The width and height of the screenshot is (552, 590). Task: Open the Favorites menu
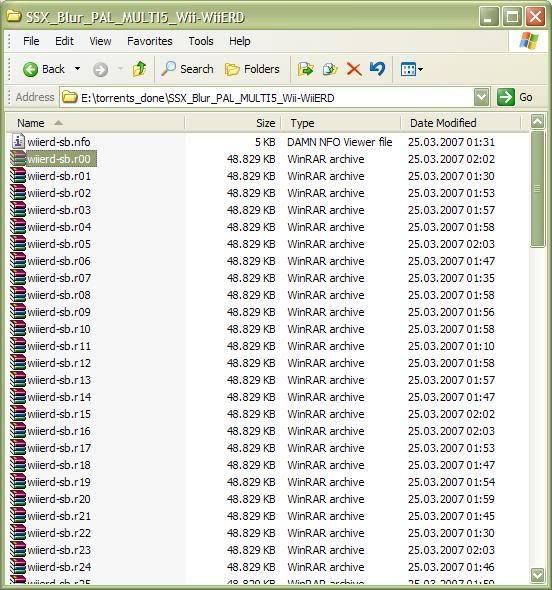pyautogui.click(x=150, y=41)
